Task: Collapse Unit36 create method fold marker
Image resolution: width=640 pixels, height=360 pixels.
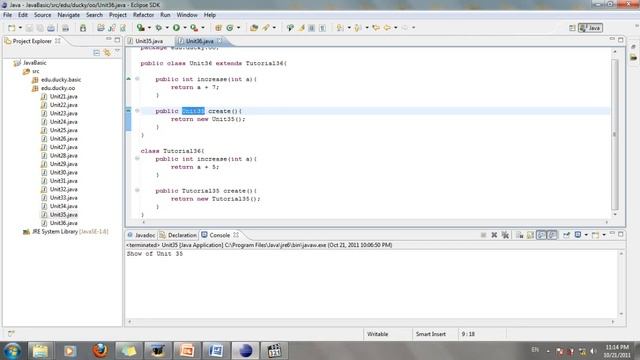Action: point(137,111)
